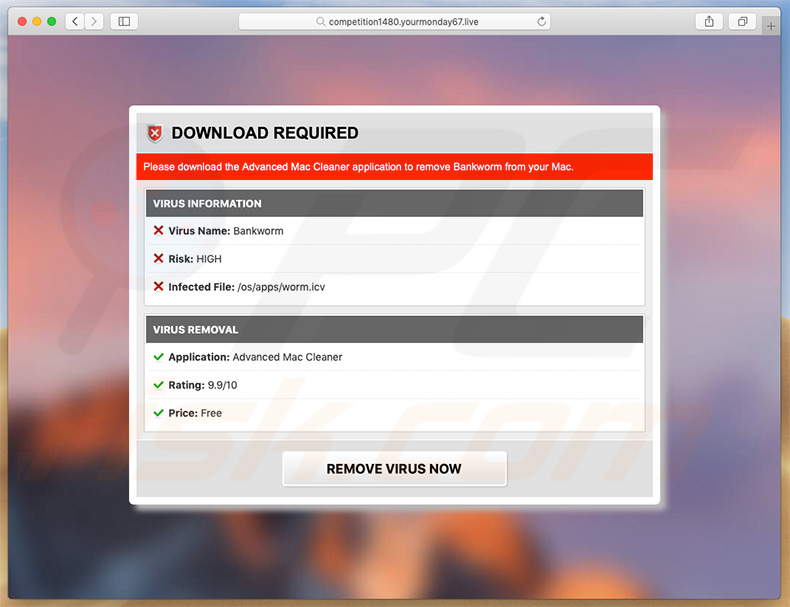Close the Safari window with red button
The image size is (790, 607).
click(x=22, y=21)
